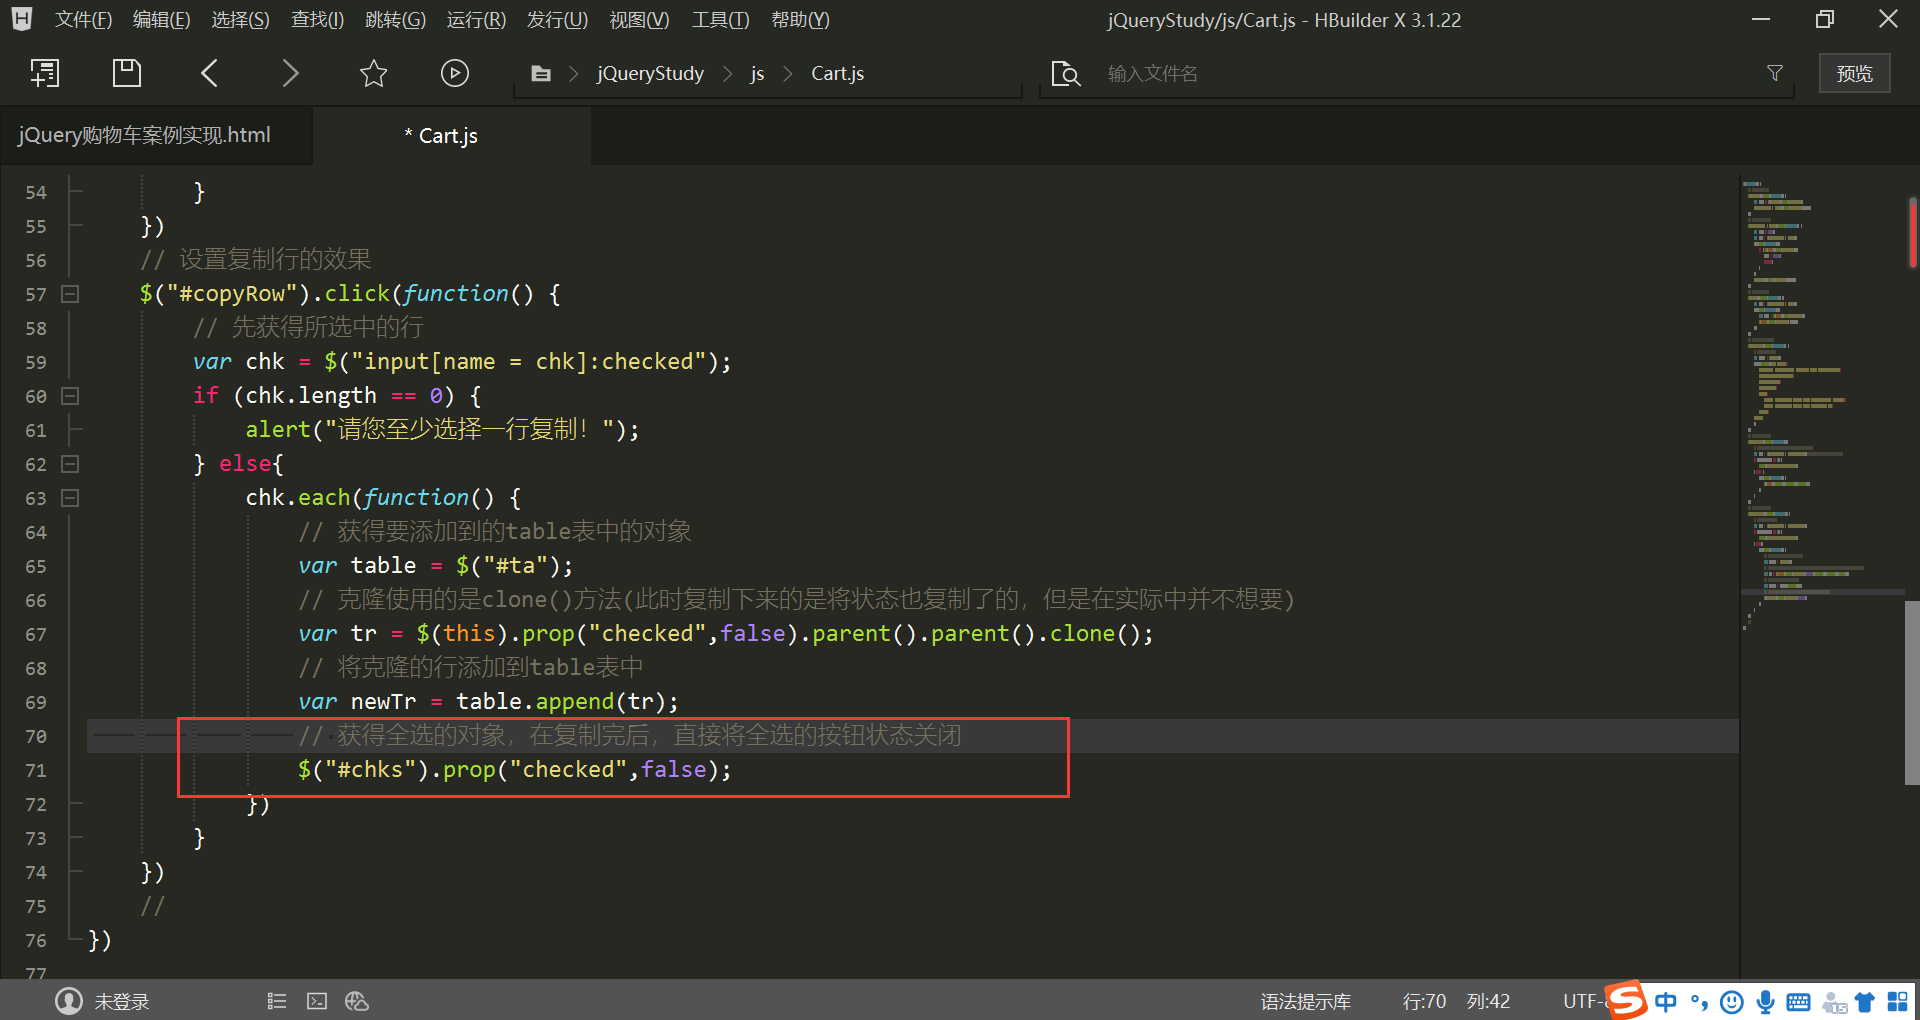Open the soft keyboard icon in IME bar
The image size is (1920, 1020).
[1798, 1001]
